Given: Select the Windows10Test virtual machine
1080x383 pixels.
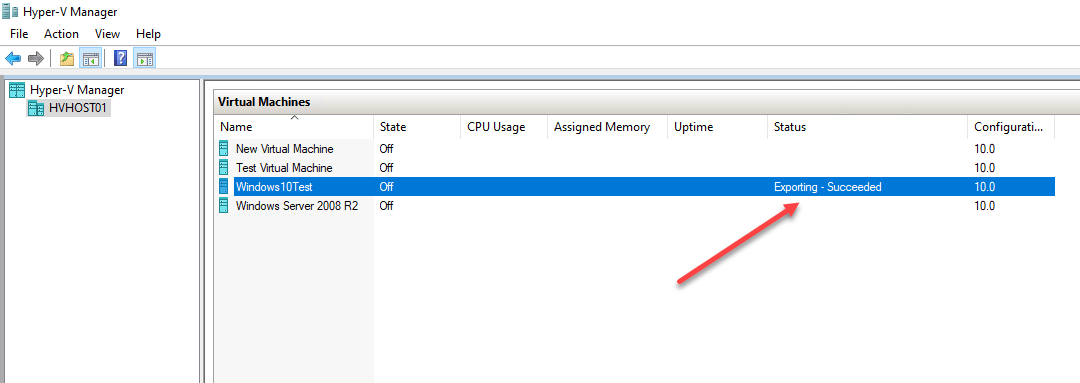Looking at the screenshot, I should [634, 186].
